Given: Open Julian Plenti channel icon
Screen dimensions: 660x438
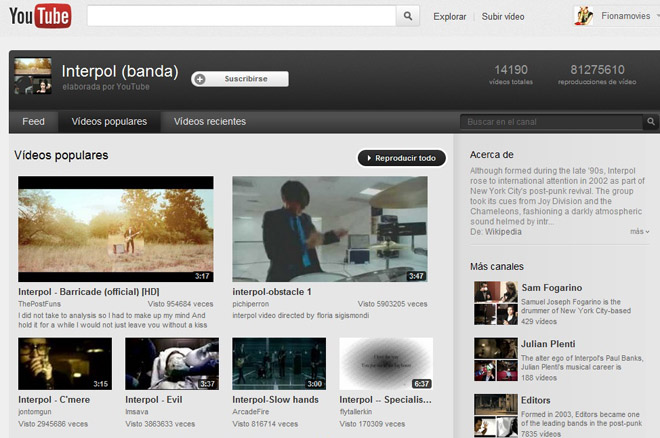Looking at the screenshot, I should pos(493,356).
